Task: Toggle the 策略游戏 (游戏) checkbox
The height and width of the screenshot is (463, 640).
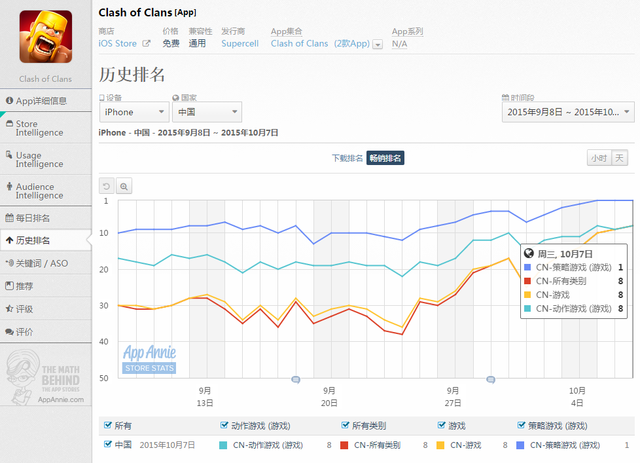Action: tap(521, 425)
